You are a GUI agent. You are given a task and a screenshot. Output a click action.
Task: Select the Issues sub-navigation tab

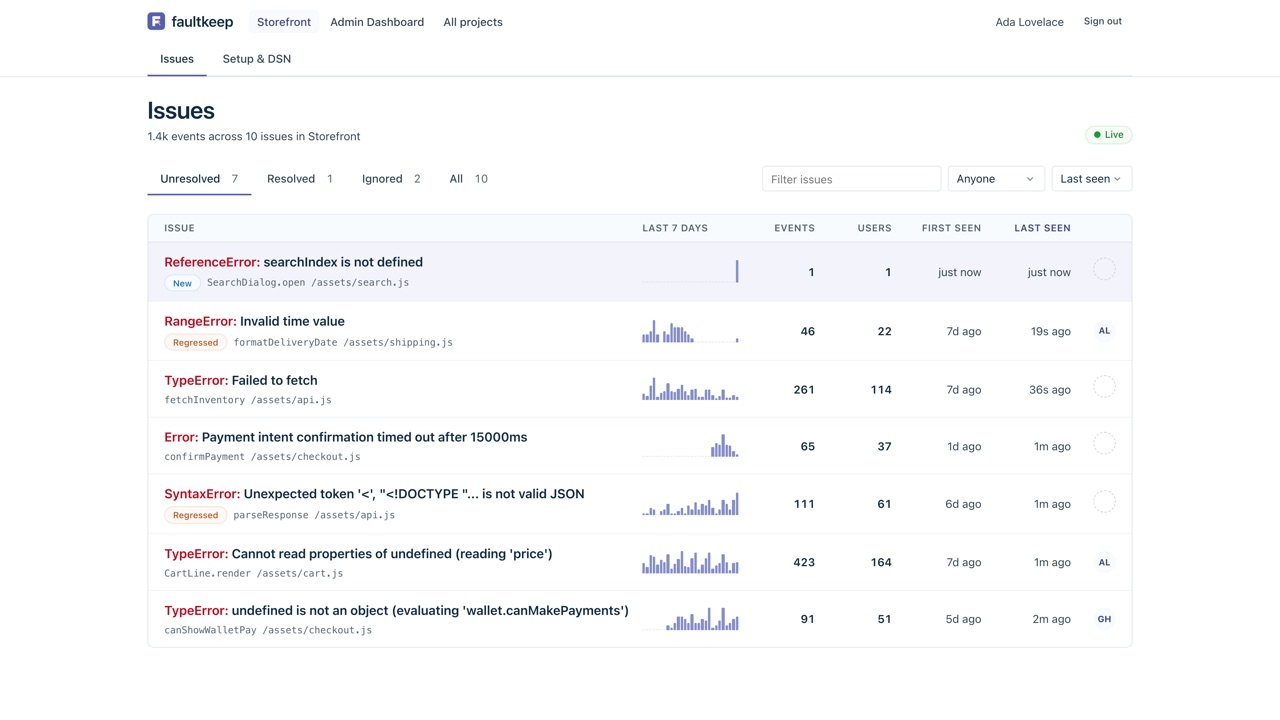point(177,59)
